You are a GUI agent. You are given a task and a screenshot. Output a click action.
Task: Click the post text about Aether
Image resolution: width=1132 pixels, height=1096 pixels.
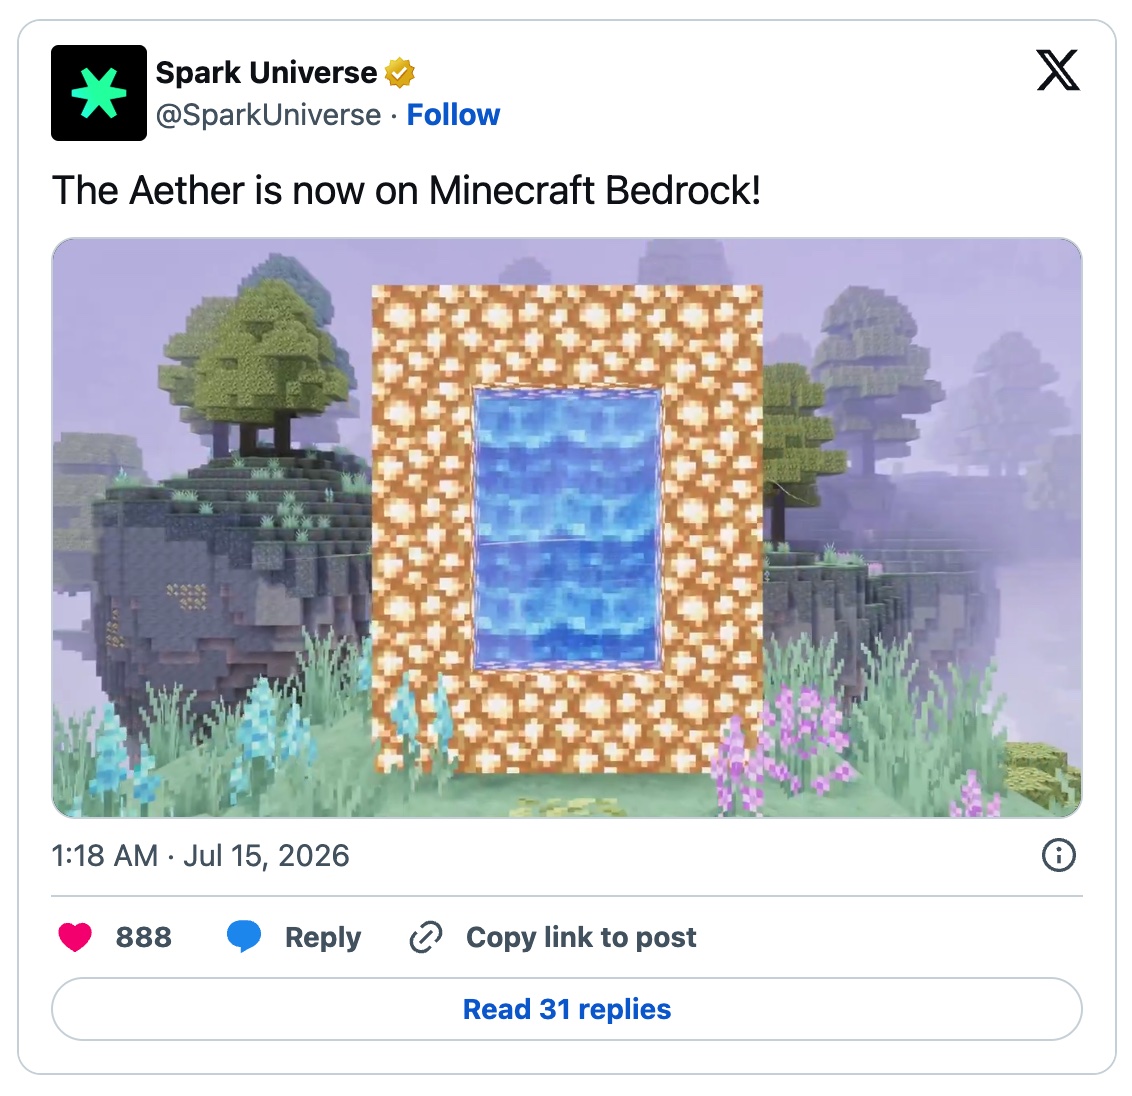[406, 191]
